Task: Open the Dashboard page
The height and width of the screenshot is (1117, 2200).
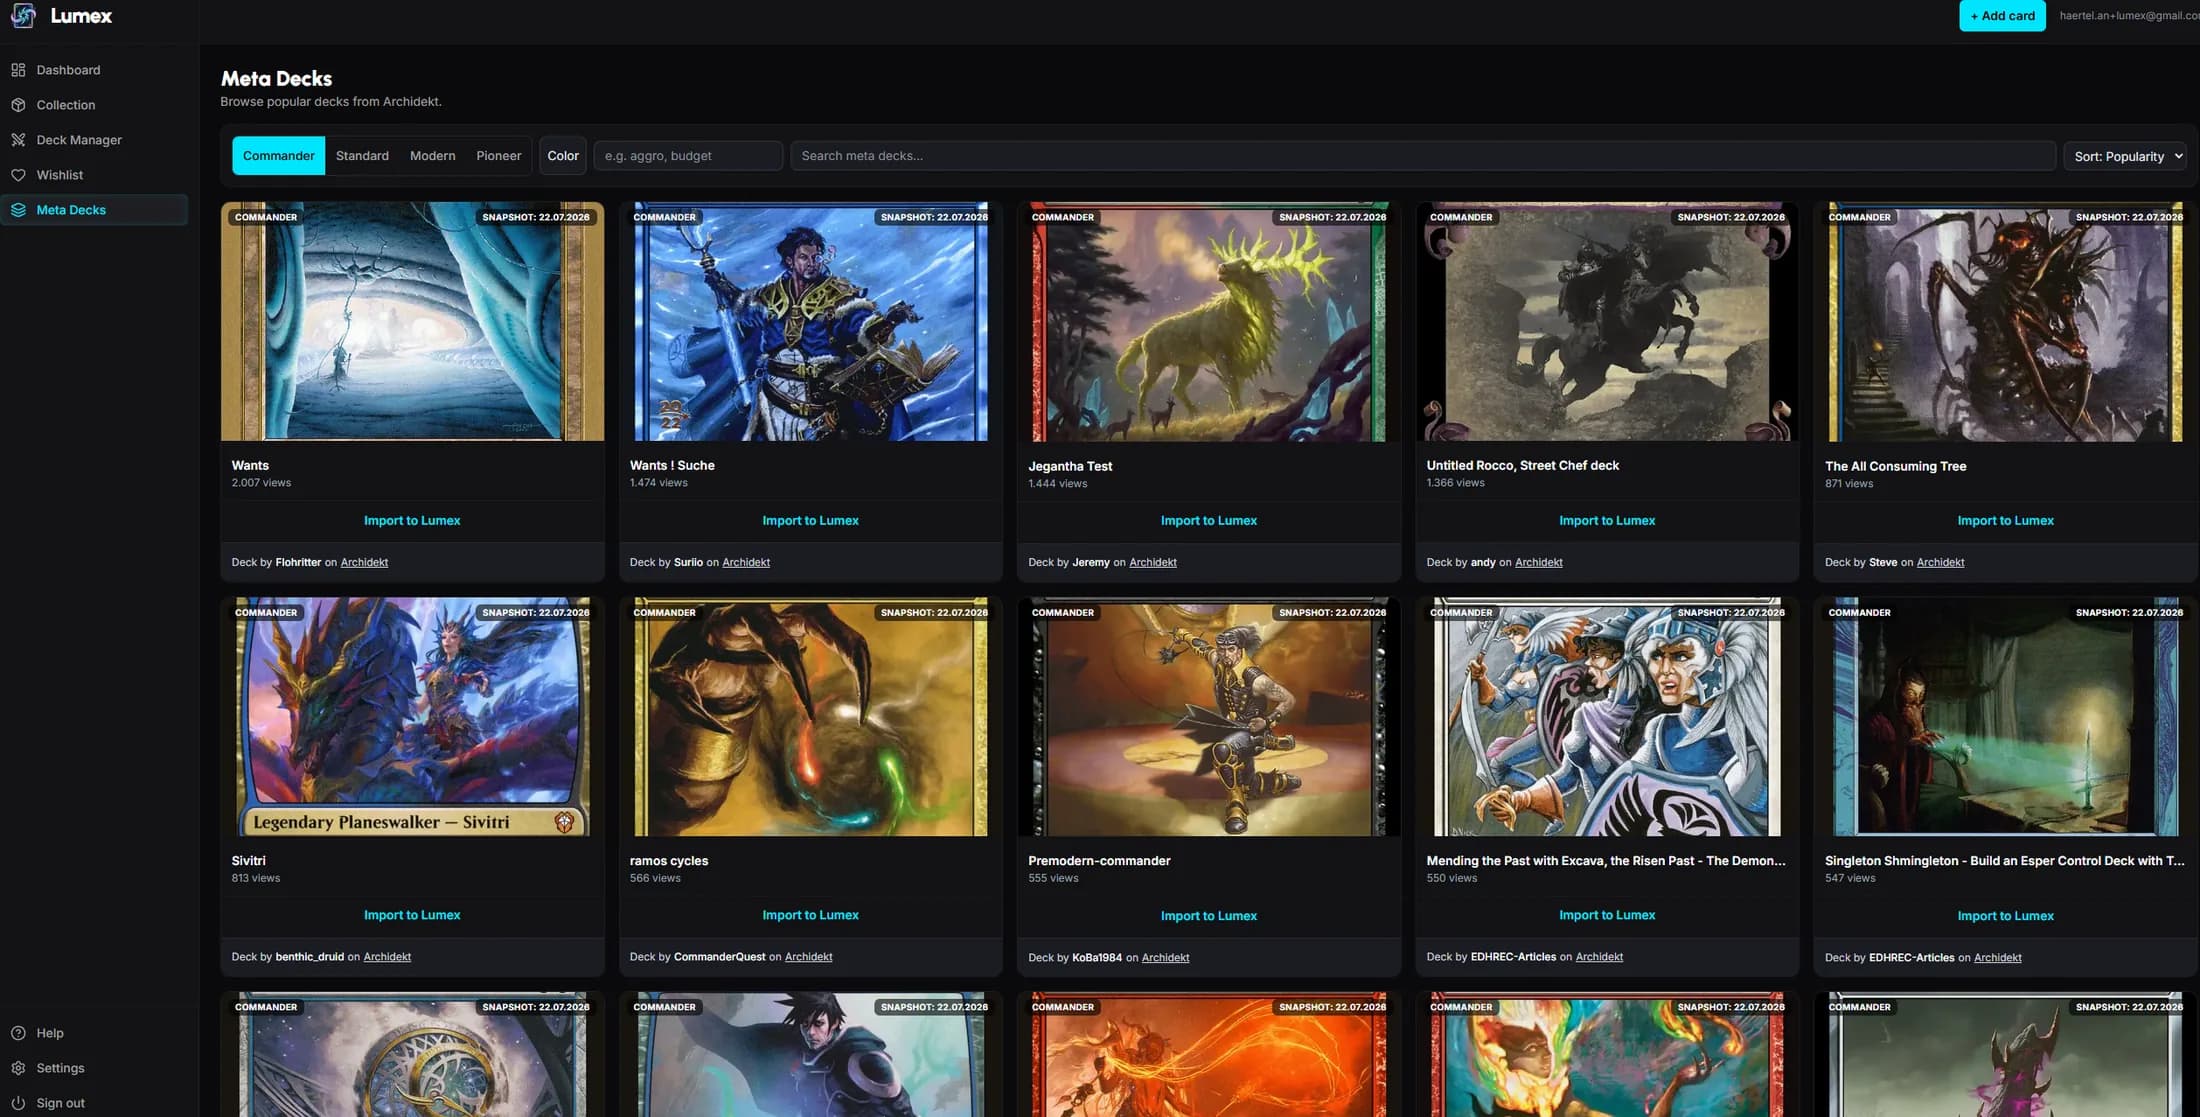Action: [x=94, y=70]
